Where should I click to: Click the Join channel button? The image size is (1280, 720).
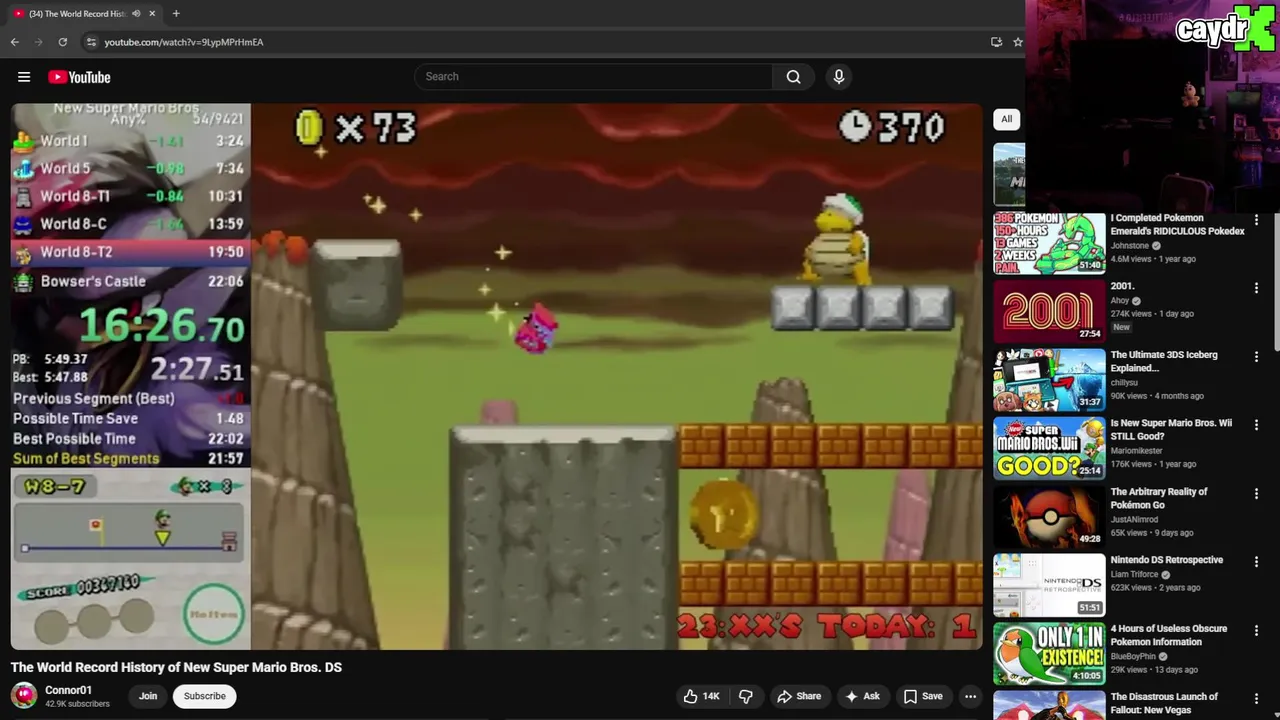coord(148,696)
